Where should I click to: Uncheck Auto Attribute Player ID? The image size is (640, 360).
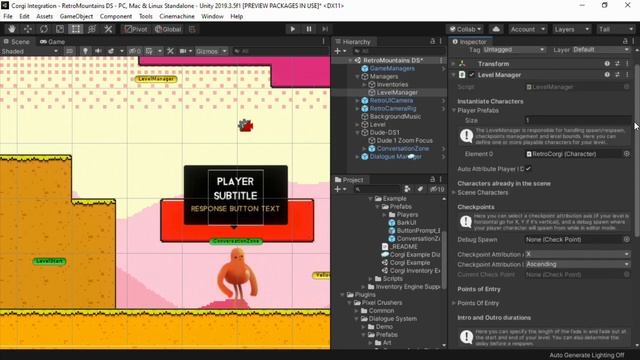coord(529,169)
